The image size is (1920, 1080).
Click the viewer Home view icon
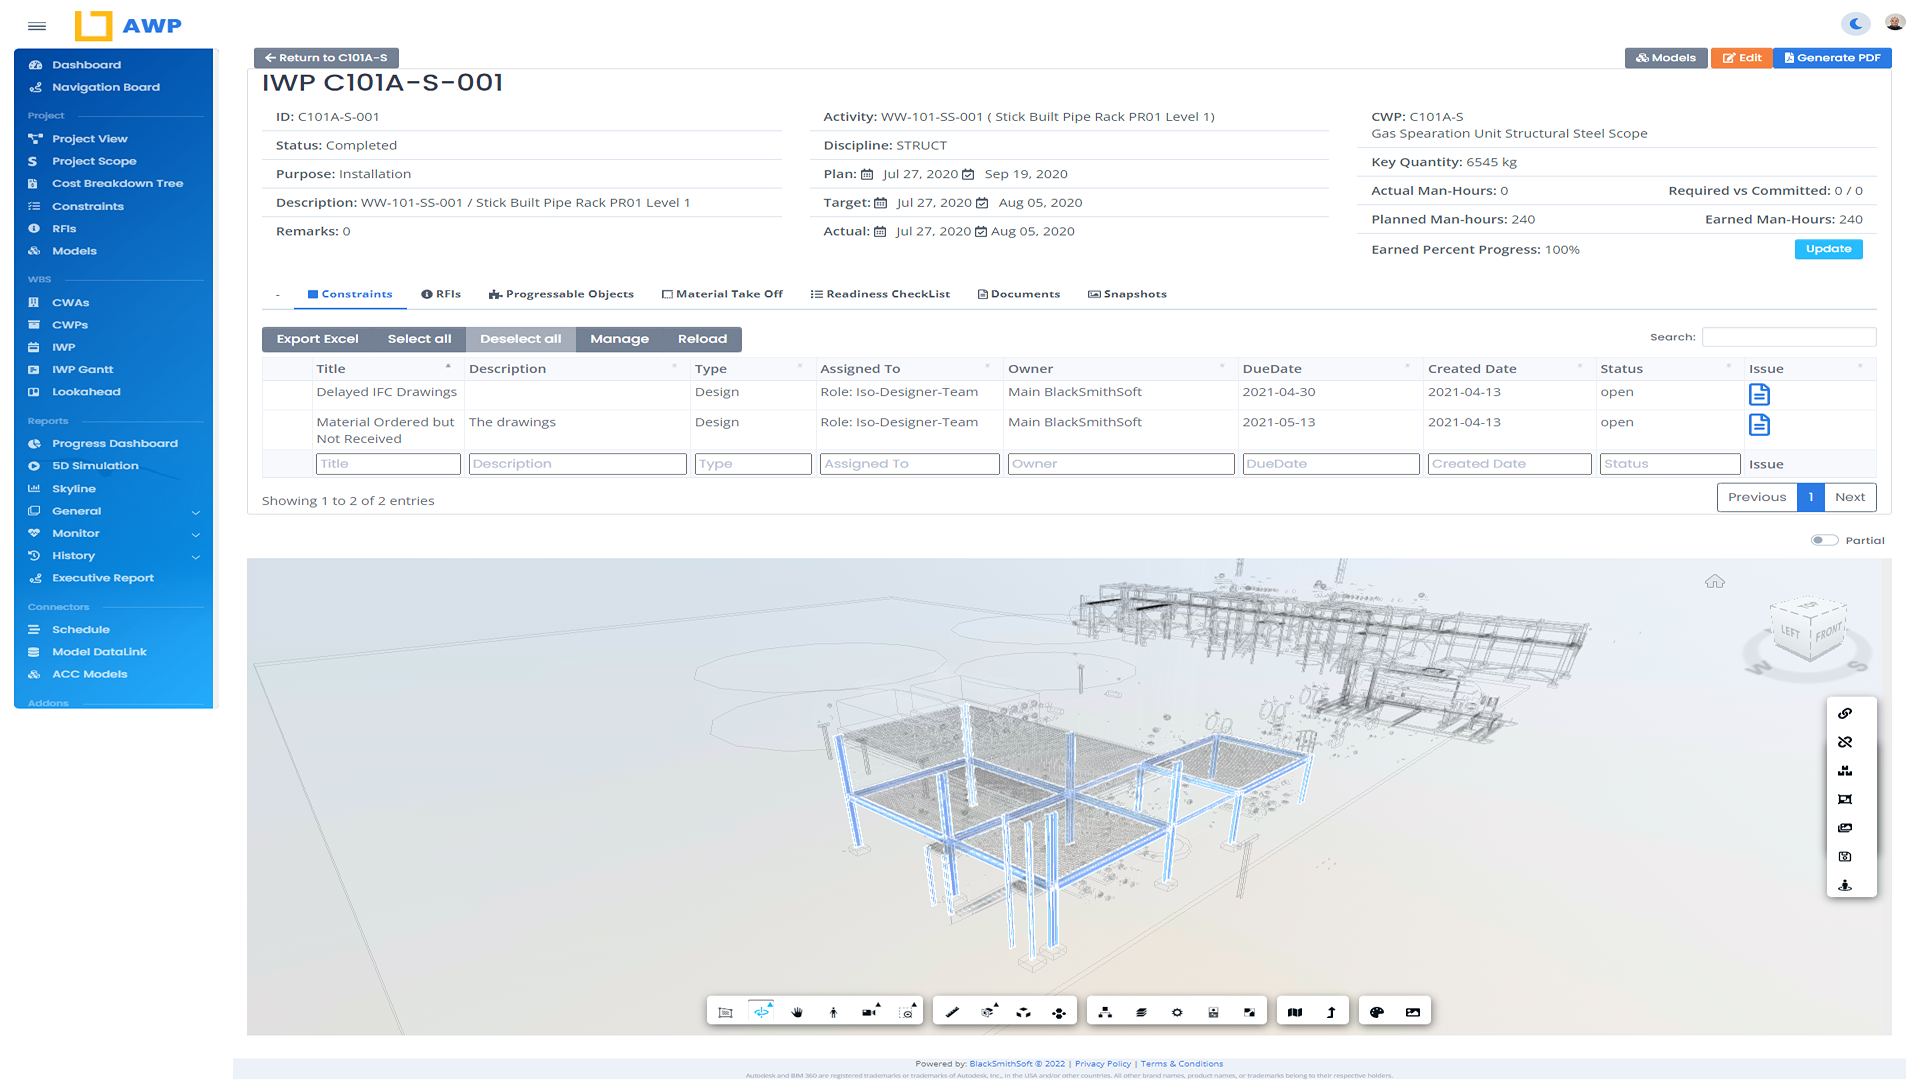(x=1715, y=582)
